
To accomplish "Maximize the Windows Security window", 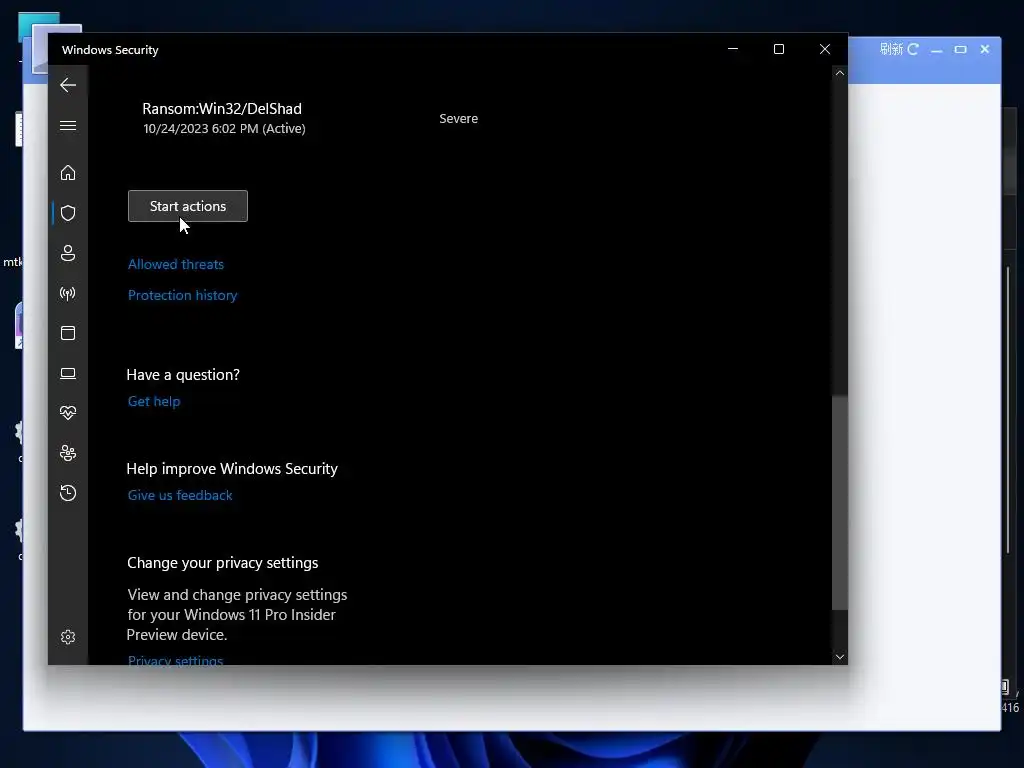I will click(x=778, y=49).
